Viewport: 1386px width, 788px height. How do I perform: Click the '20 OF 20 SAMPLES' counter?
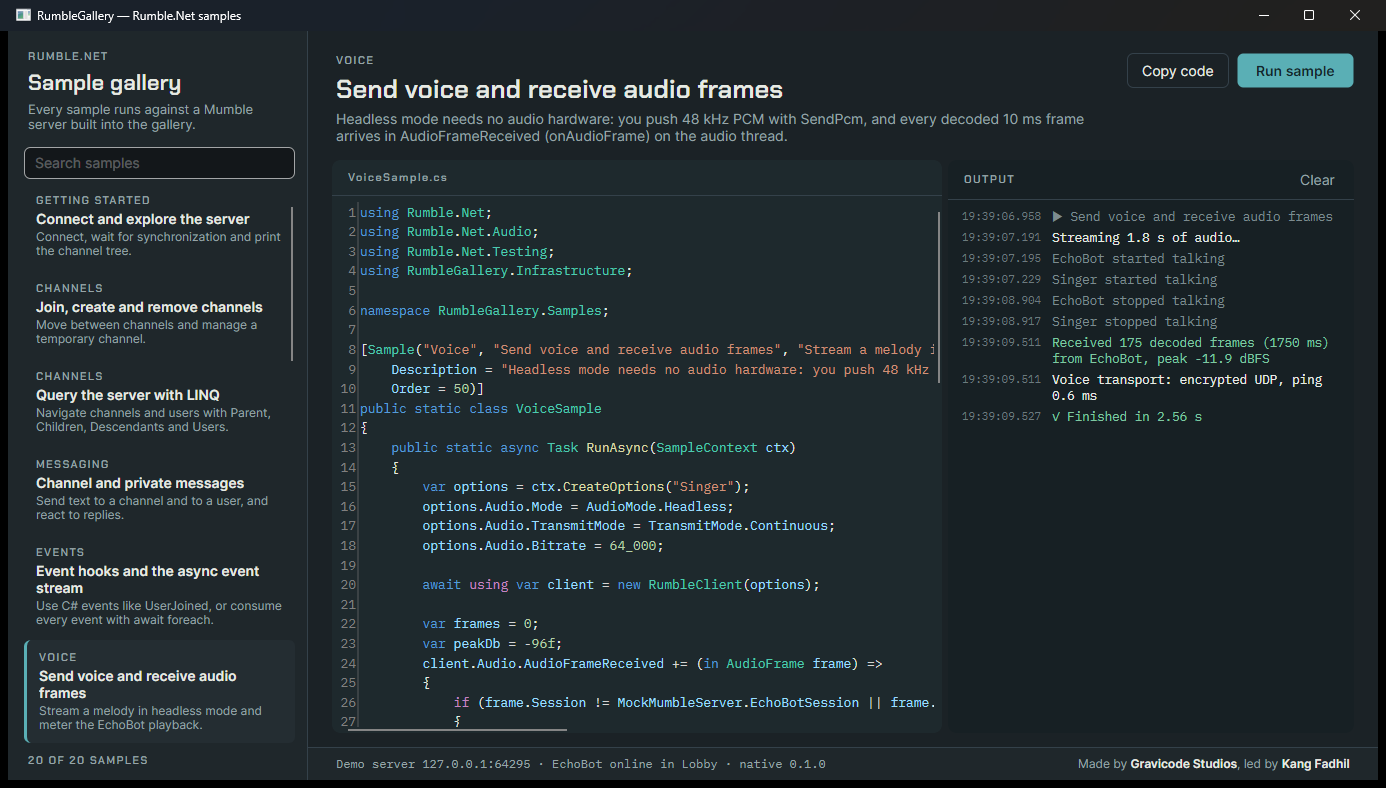tap(88, 760)
